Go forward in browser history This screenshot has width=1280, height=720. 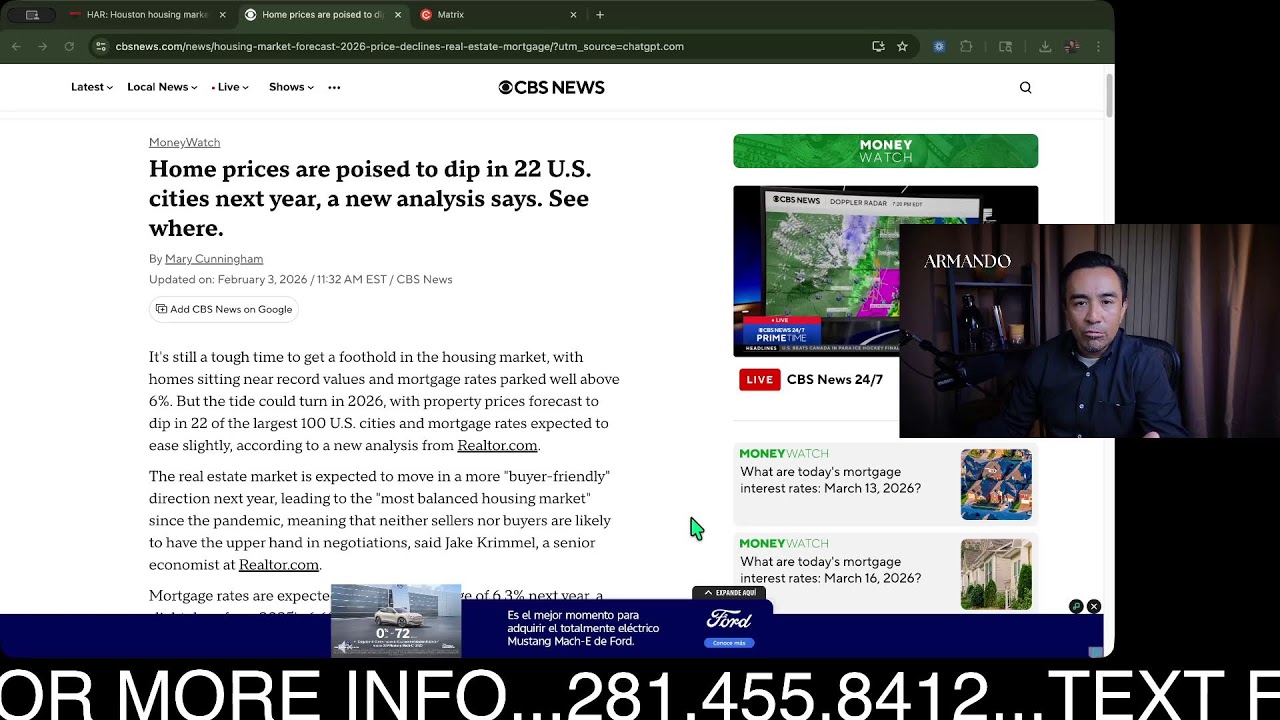(x=42, y=46)
